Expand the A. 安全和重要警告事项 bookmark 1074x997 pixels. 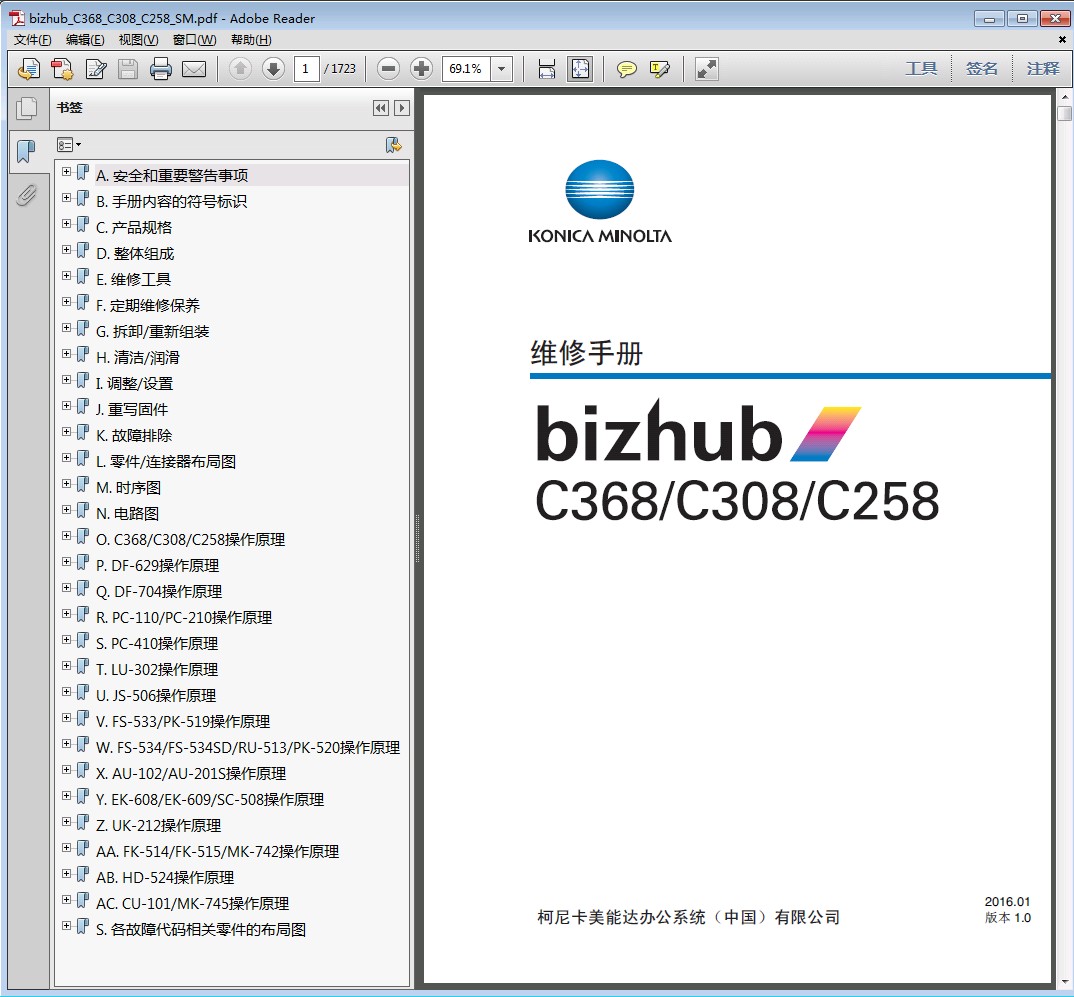(66, 172)
